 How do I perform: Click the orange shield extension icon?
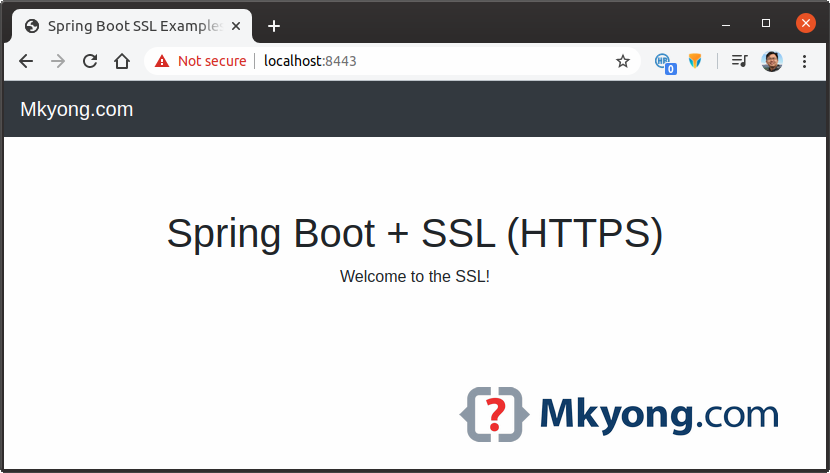point(695,61)
